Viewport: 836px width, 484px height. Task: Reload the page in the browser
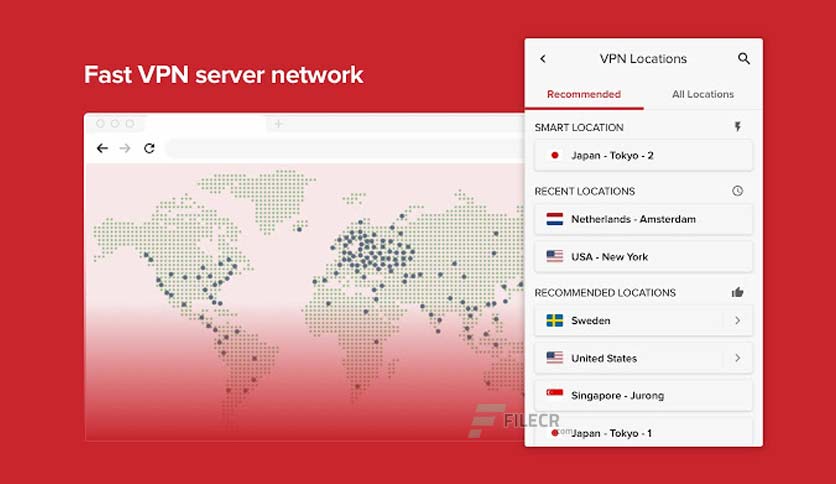click(x=149, y=148)
